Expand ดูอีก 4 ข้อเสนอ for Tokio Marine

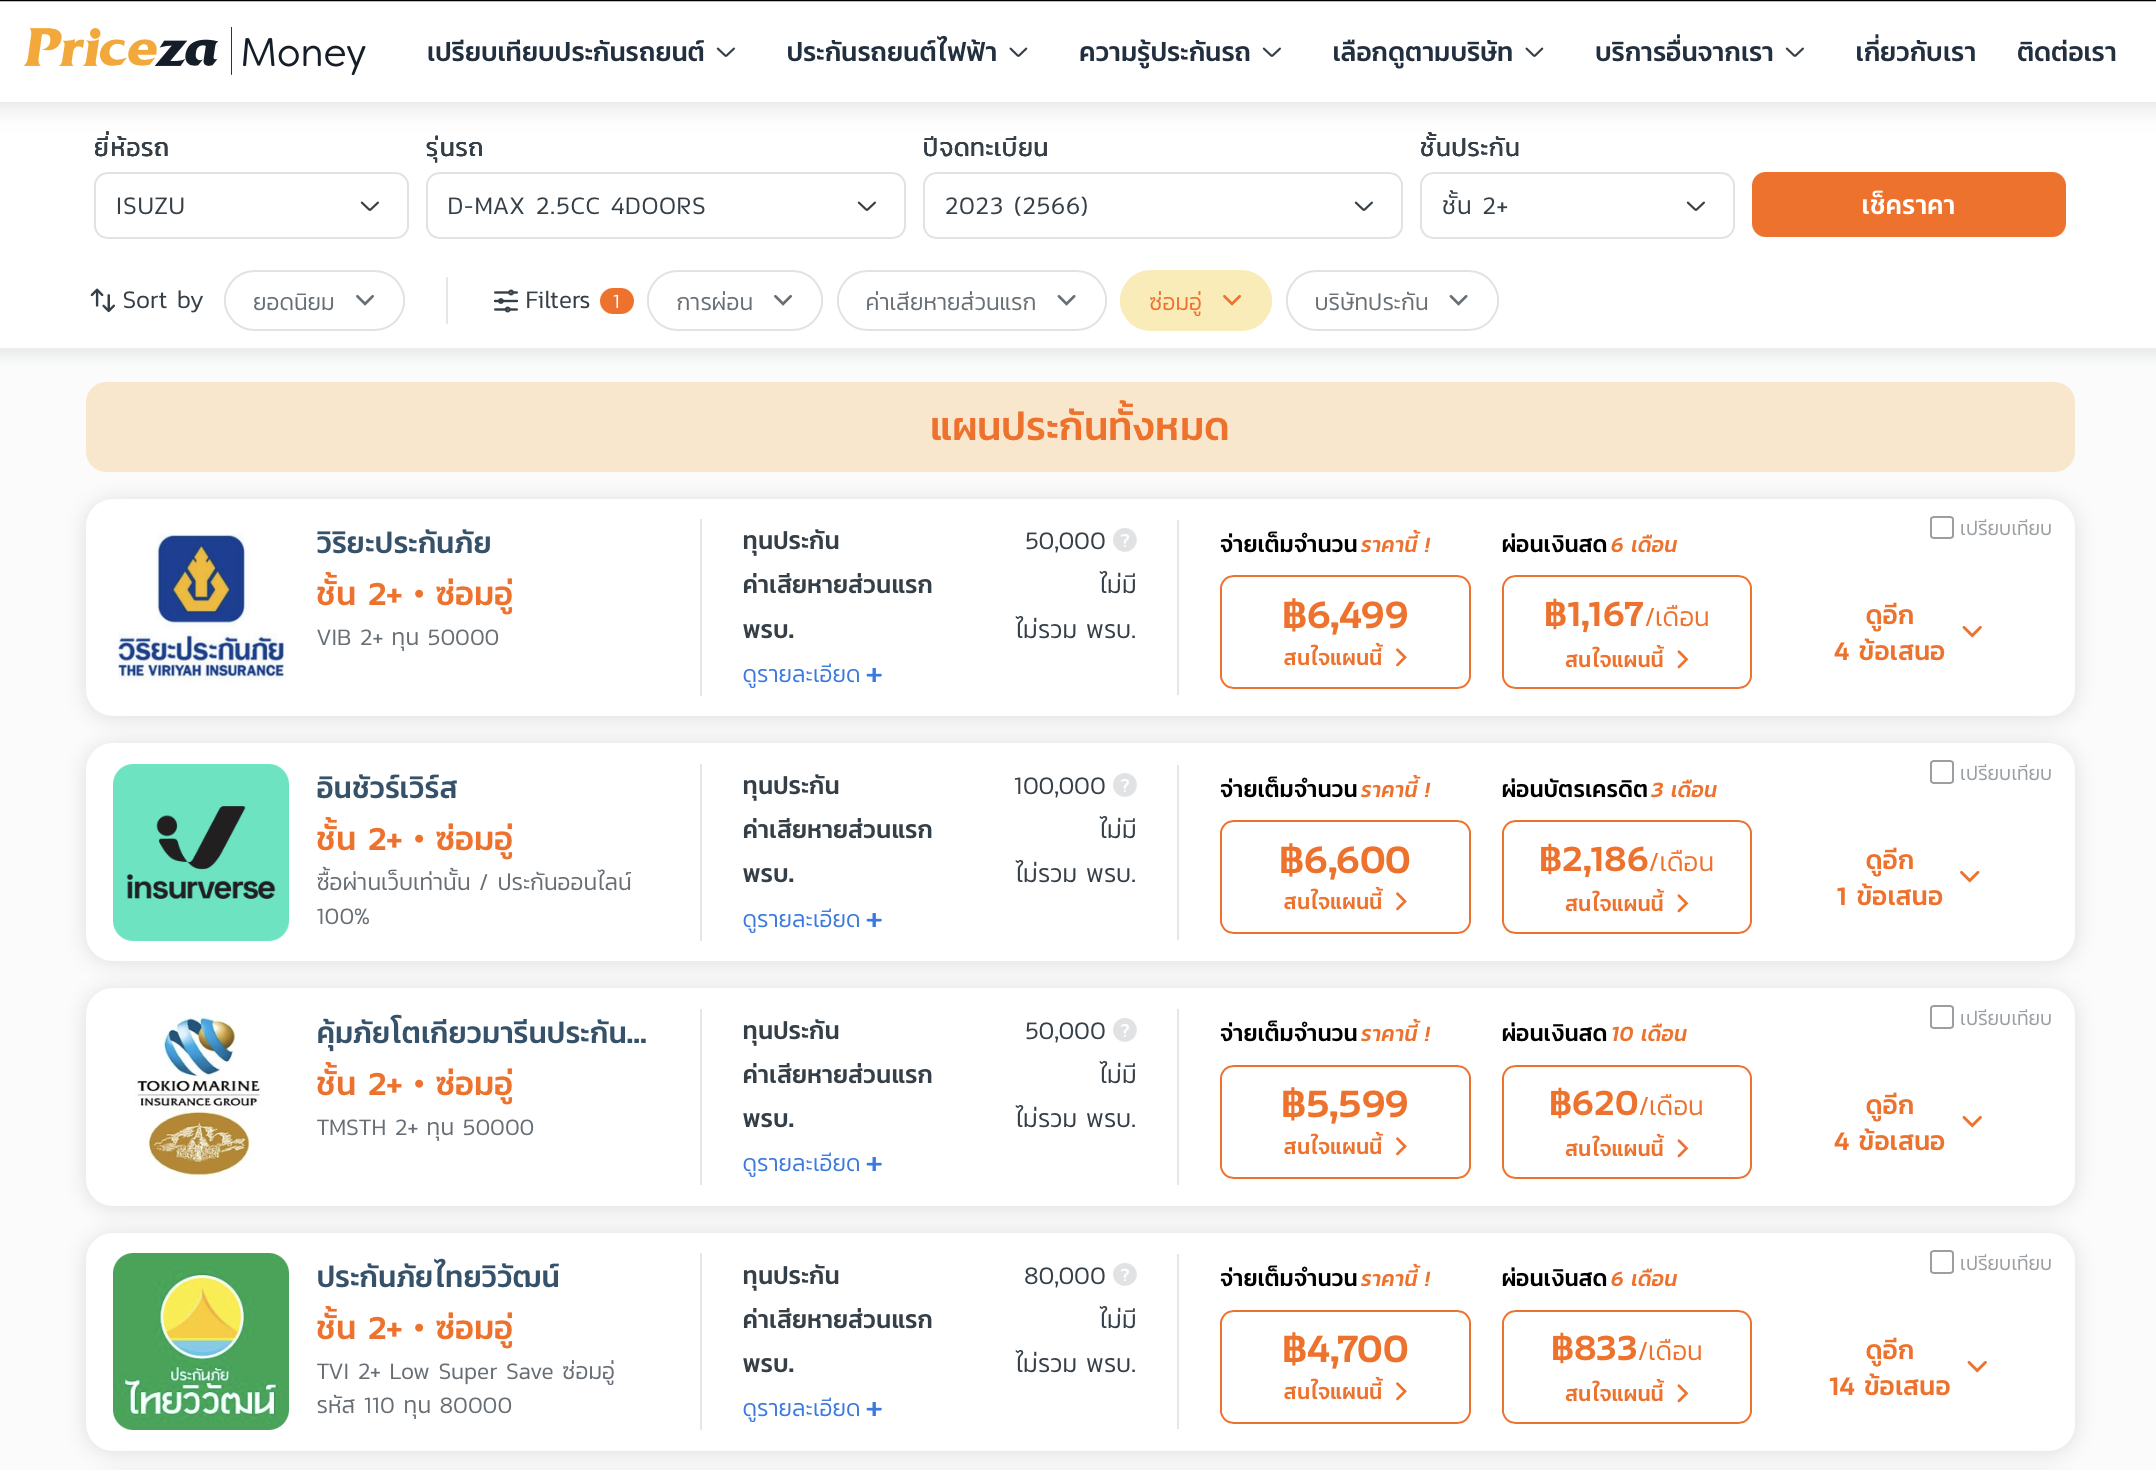coord(1906,1123)
